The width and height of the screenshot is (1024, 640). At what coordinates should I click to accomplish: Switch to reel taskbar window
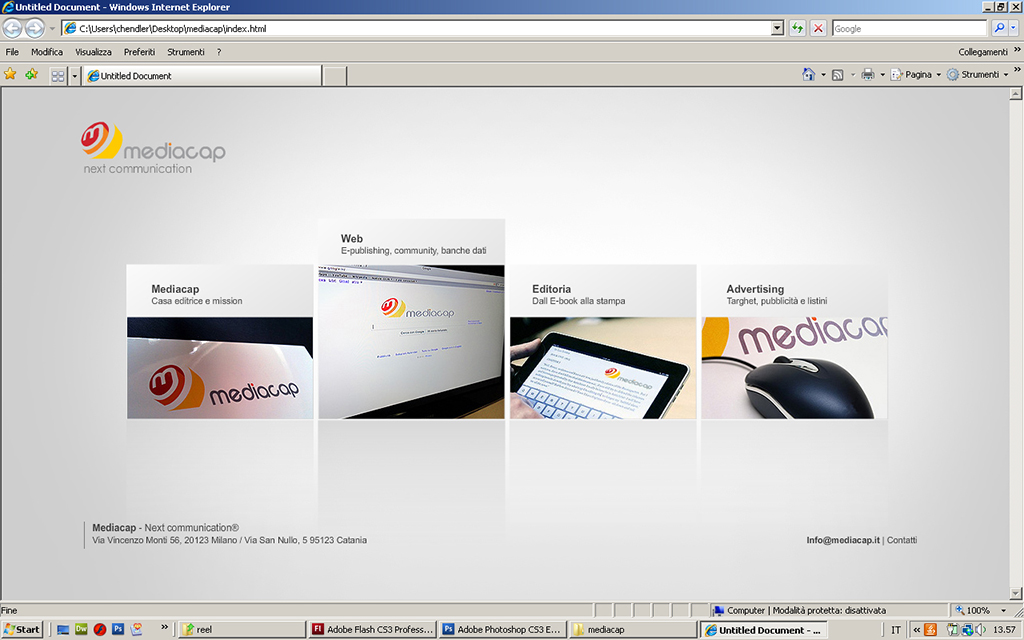coord(242,630)
